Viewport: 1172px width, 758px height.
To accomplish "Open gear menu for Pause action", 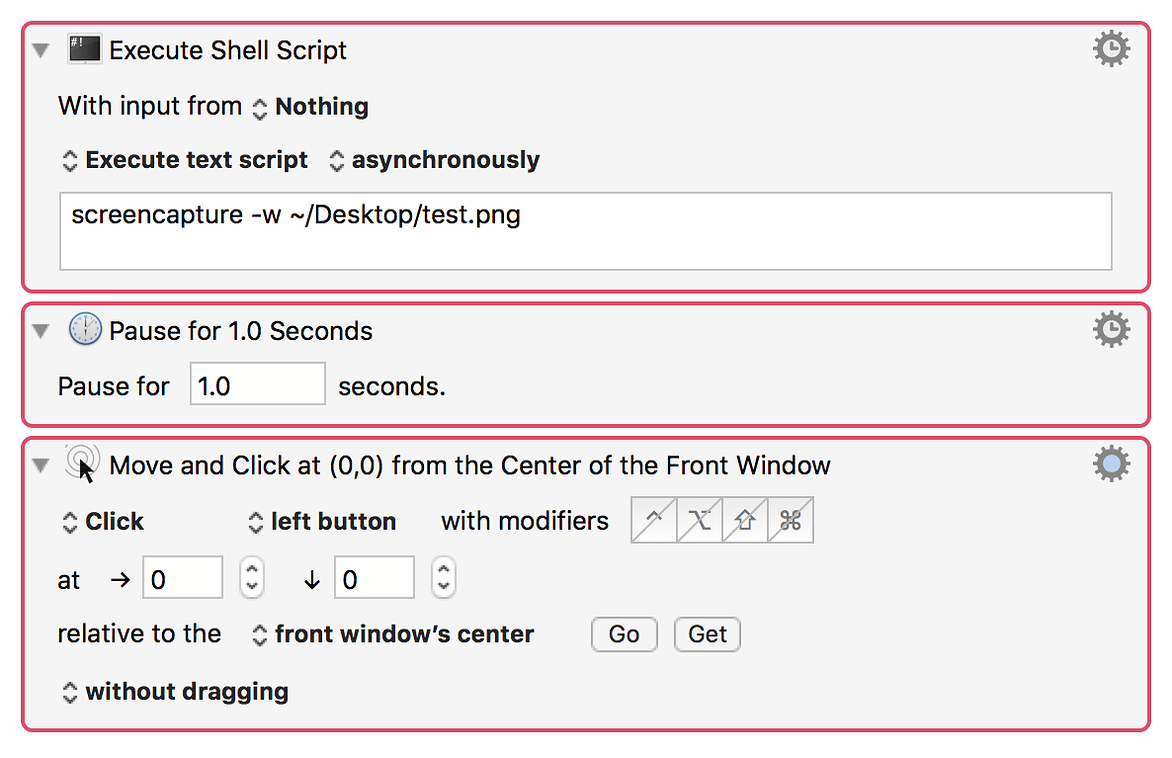I will click(1111, 329).
